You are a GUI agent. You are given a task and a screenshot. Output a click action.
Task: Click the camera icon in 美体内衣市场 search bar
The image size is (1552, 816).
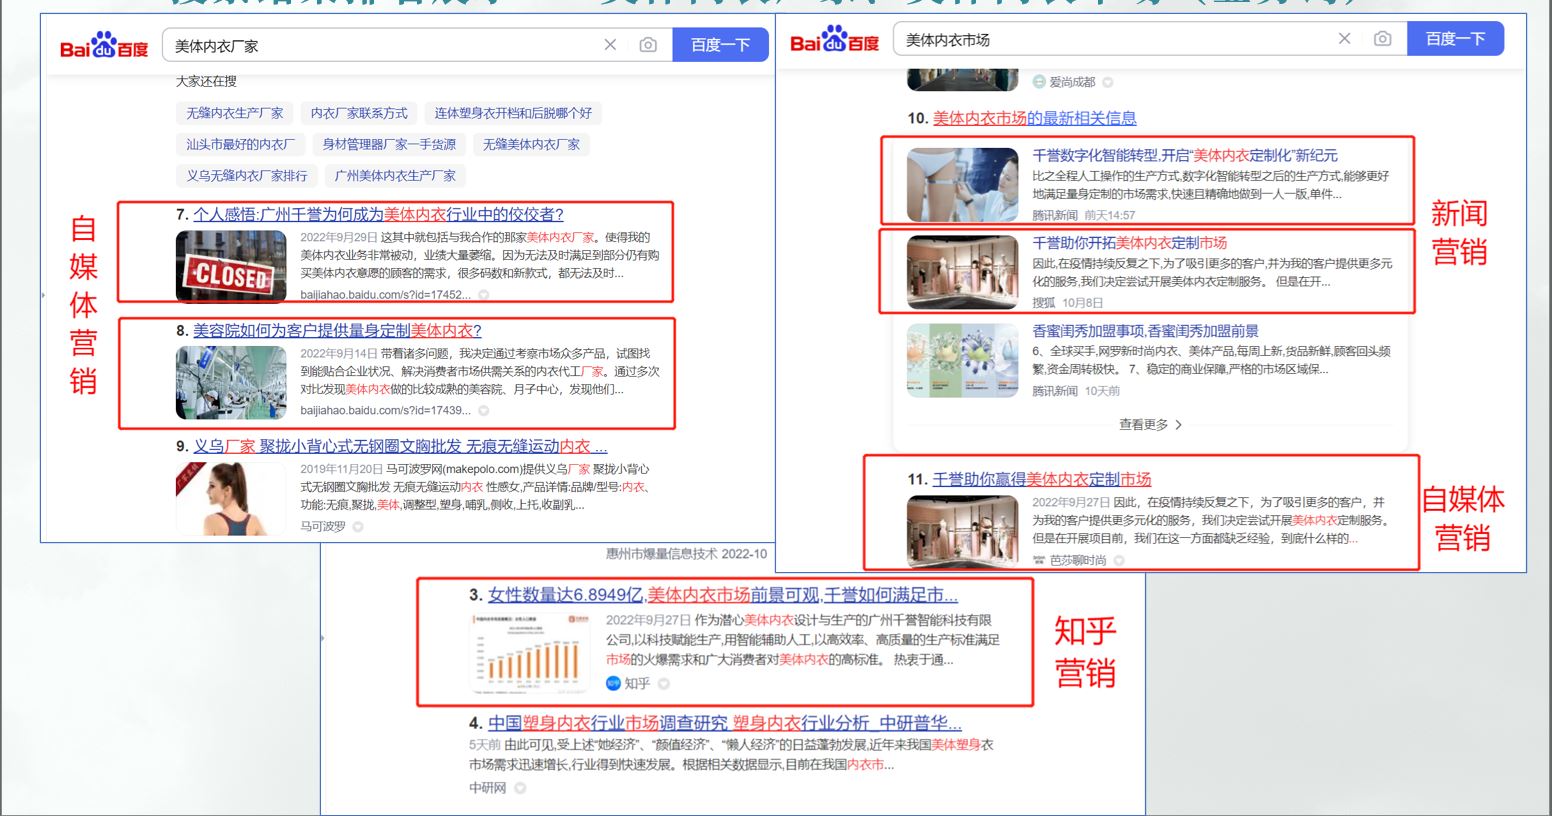point(1382,39)
